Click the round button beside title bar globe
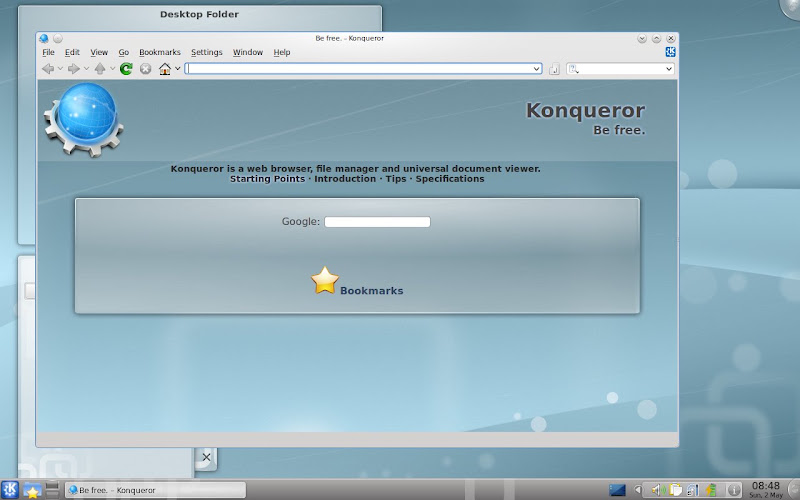 (x=58, y=38)
